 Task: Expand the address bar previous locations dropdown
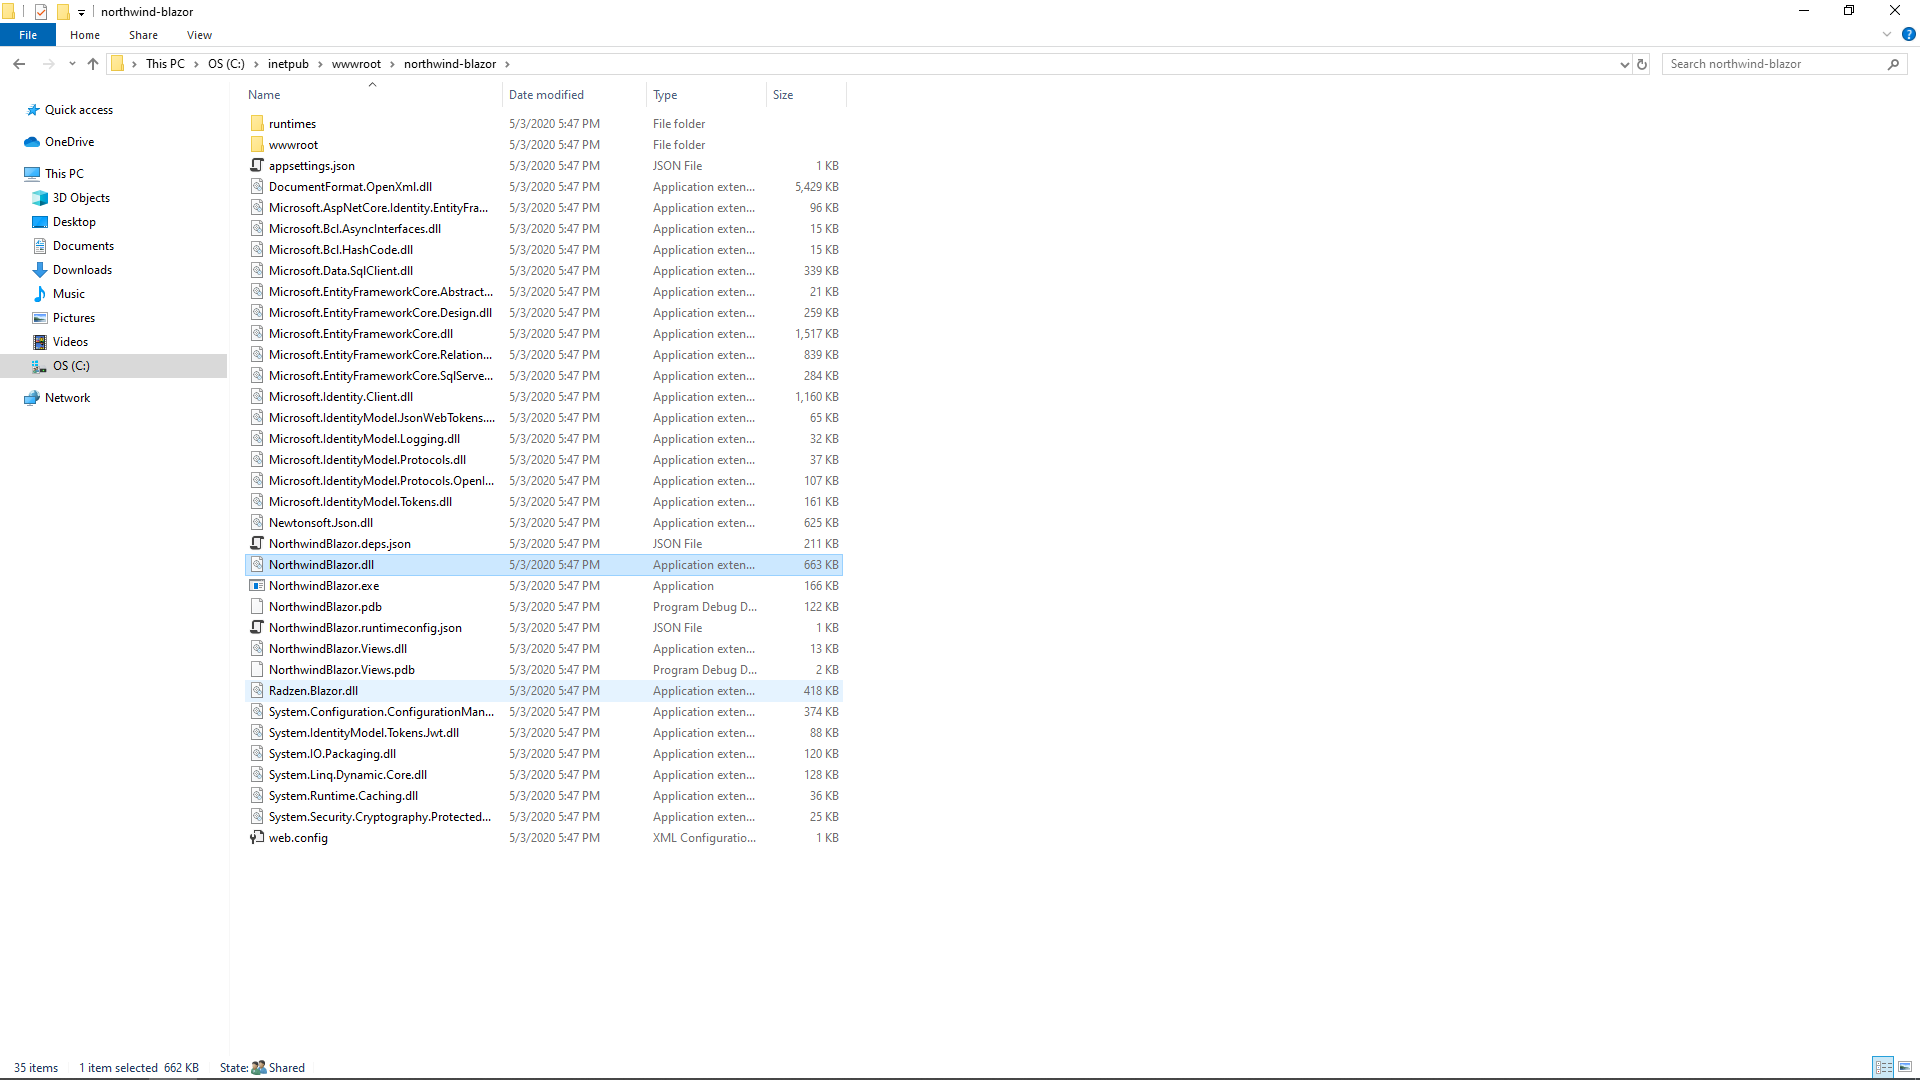[x=1623, y=64]
